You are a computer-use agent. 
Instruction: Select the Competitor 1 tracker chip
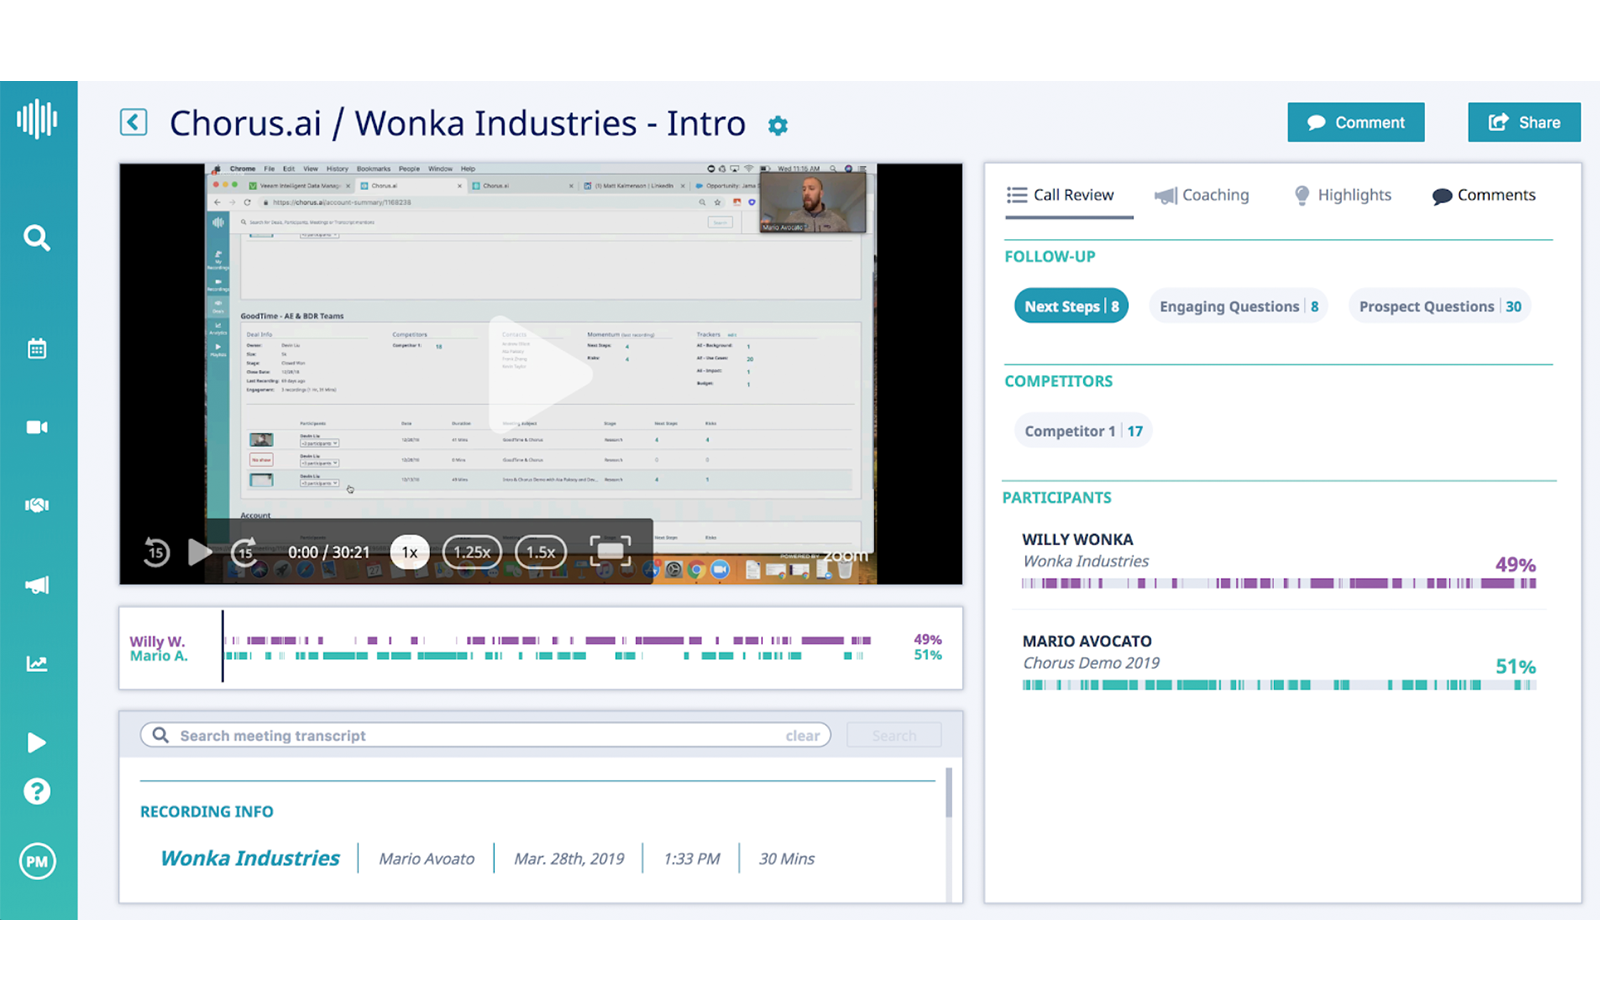[1083, 431]
